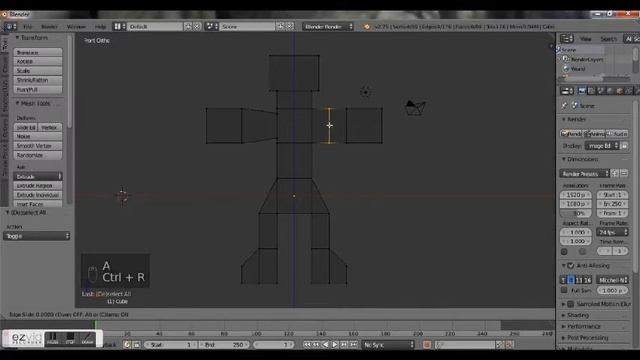Screen dimensions: 640x360
Task: Set anti-aliasing samples to 16
Action: tap(587, 280)
